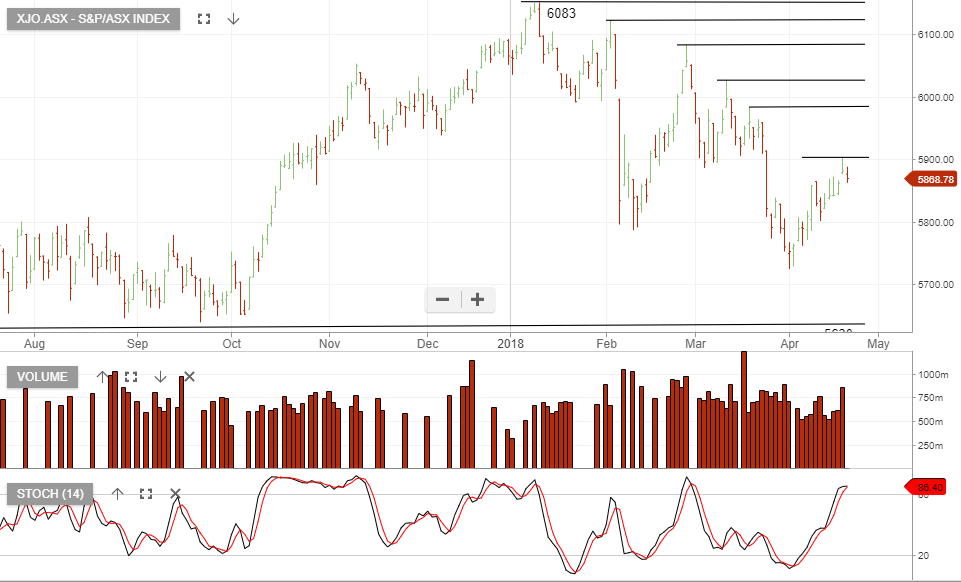
Task: Click the red 5888.78 price marker
Action: click(933, 179)
